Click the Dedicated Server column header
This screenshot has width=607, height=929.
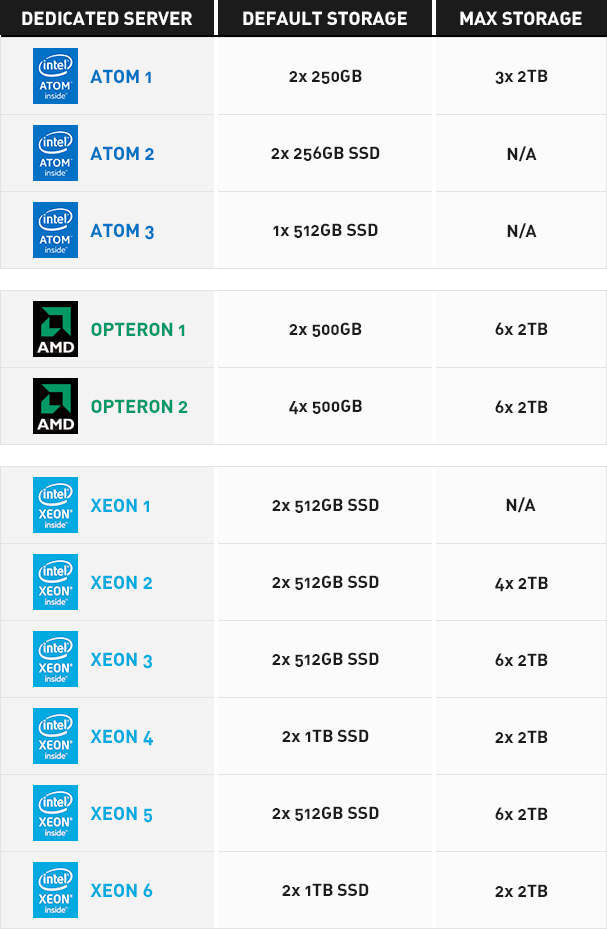107,18
